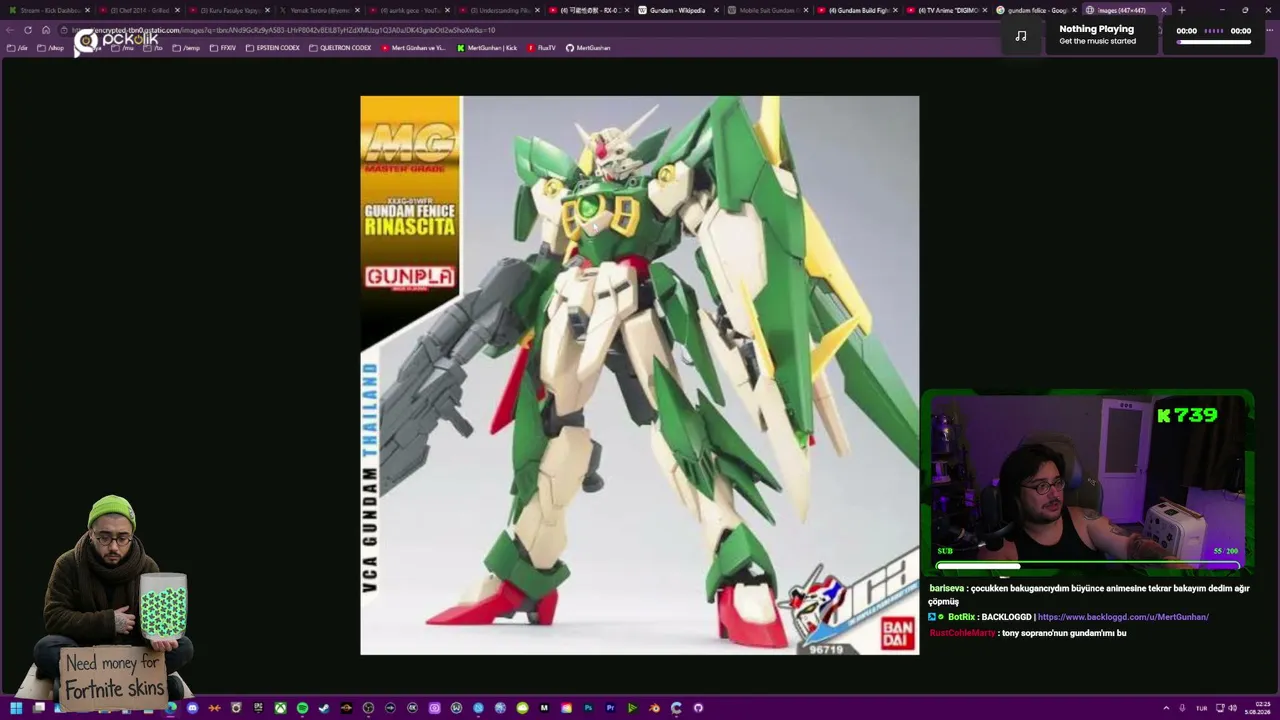The height and width of the screenshot is (720, 1280).
Task: Open OBS Studio from the taskbar
Action: pos(368,708)
